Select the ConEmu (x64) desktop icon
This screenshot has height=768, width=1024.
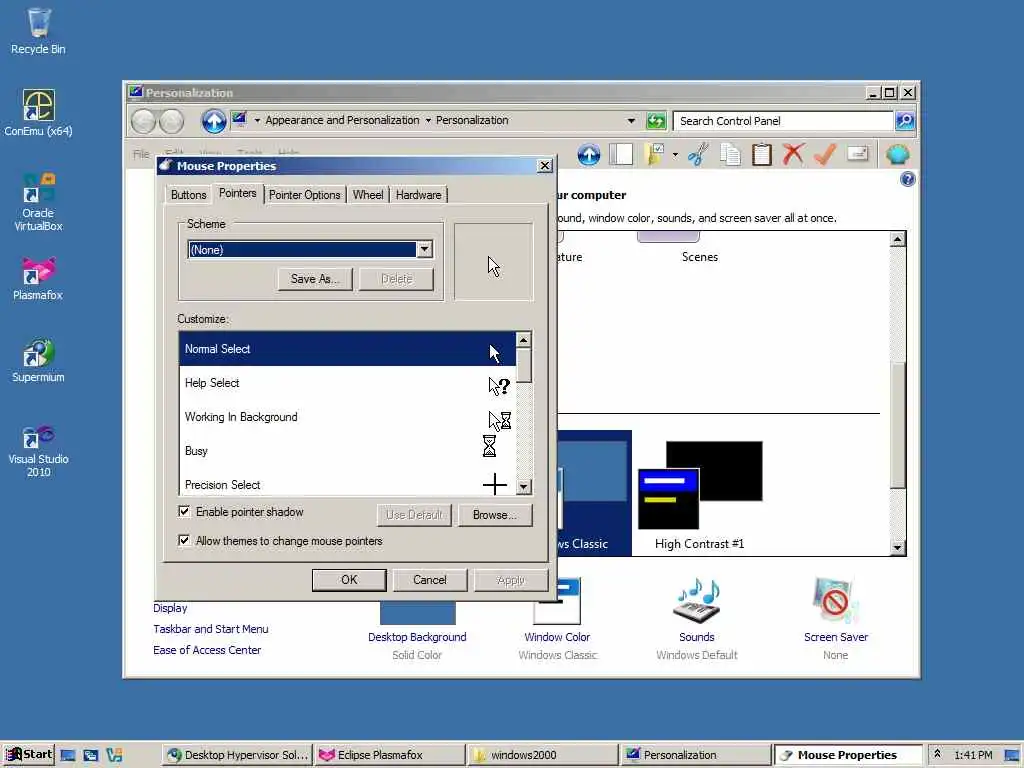[x=38, y=113]
